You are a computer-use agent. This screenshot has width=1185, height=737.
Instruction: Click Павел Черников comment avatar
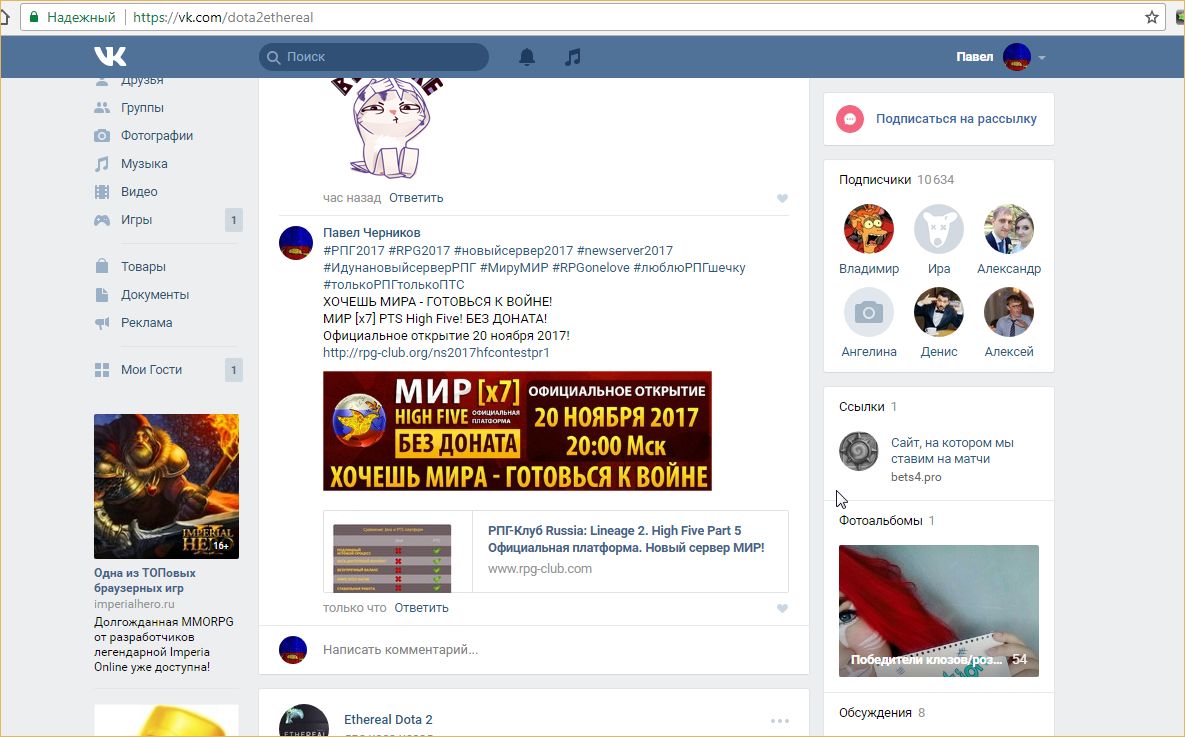[295, 243]
